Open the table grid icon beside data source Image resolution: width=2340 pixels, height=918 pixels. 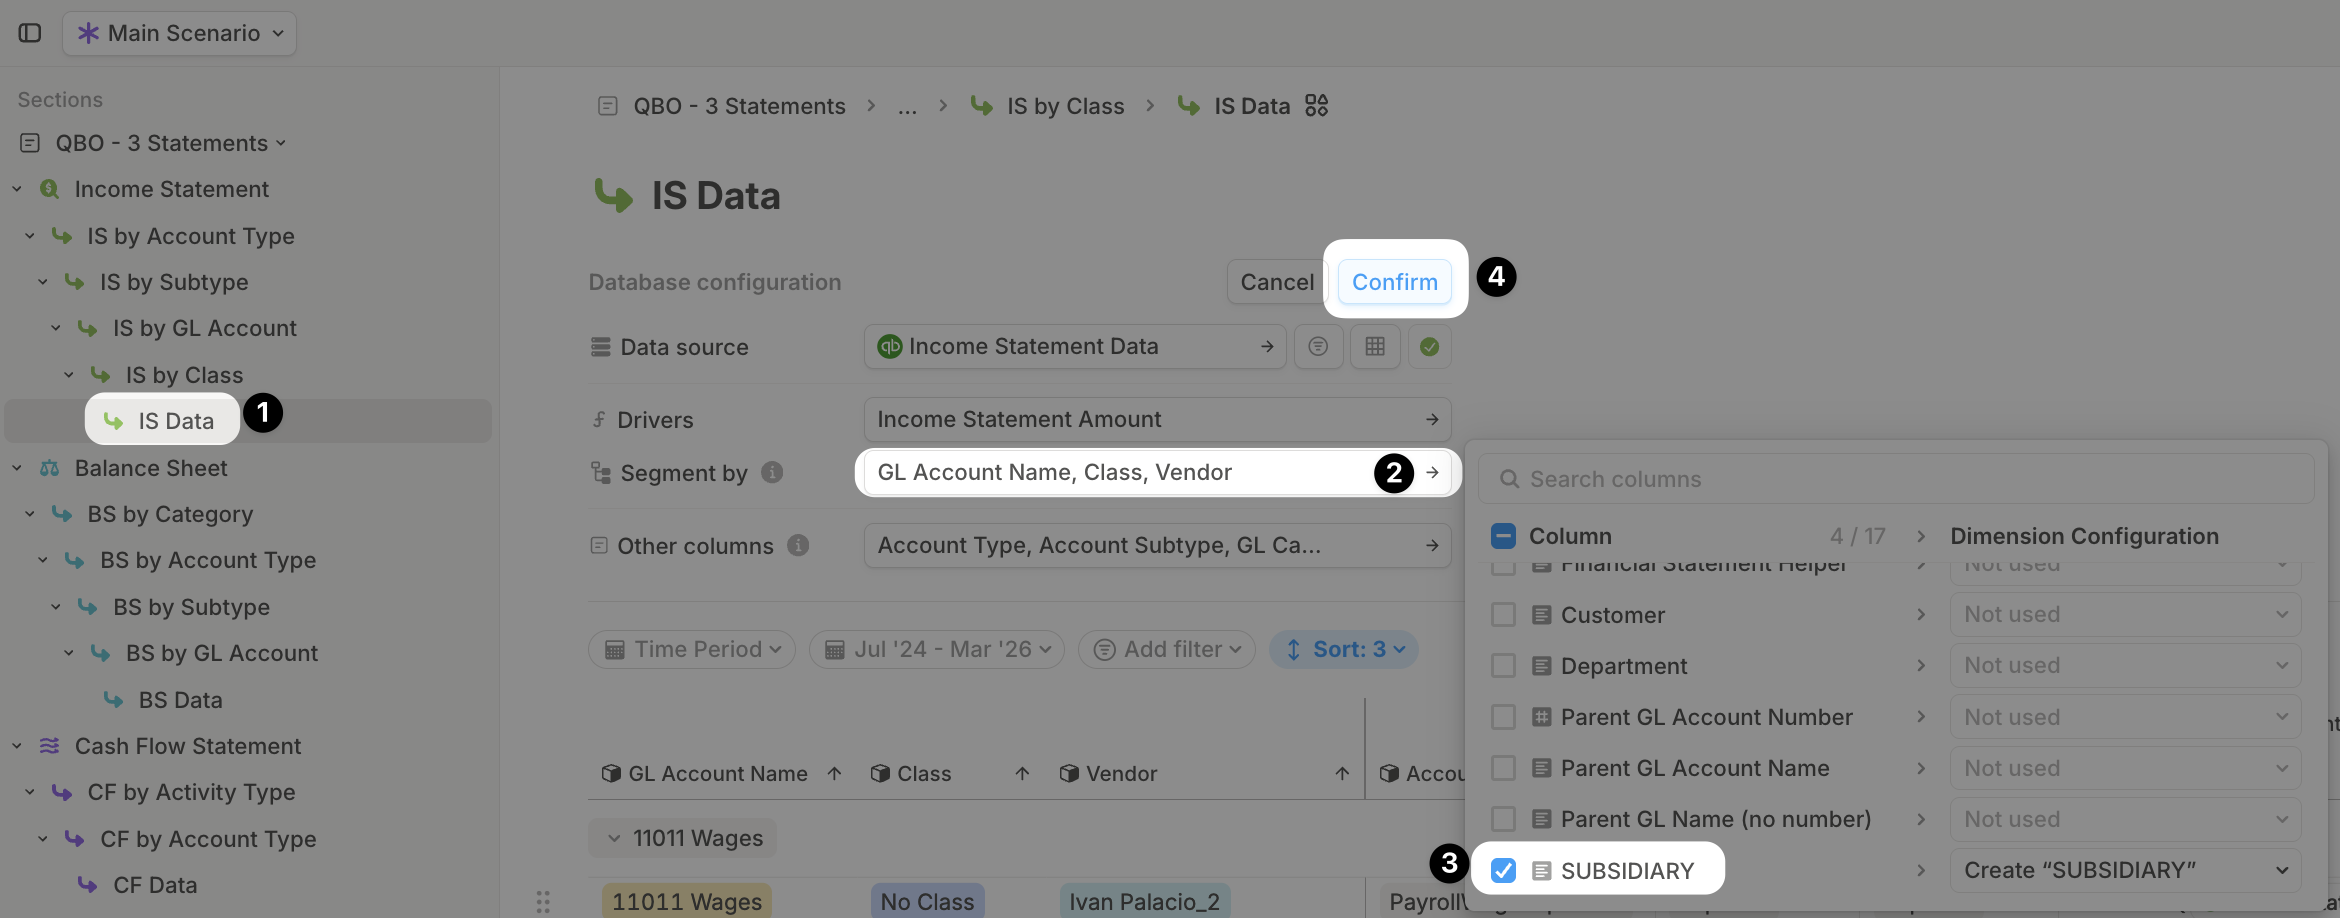[1375, 346]
